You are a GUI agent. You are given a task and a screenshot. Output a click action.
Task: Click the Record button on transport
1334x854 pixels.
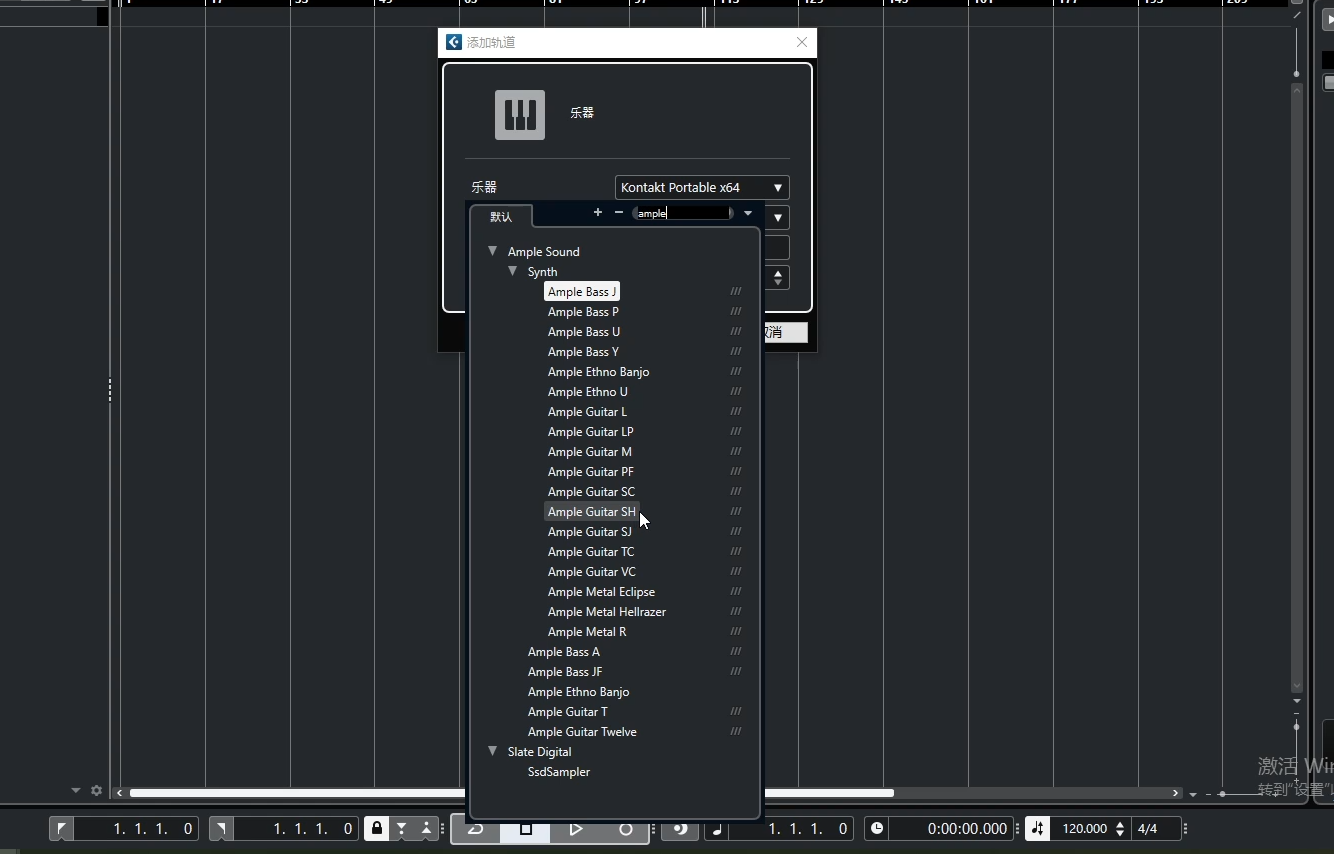pos(625,828)
